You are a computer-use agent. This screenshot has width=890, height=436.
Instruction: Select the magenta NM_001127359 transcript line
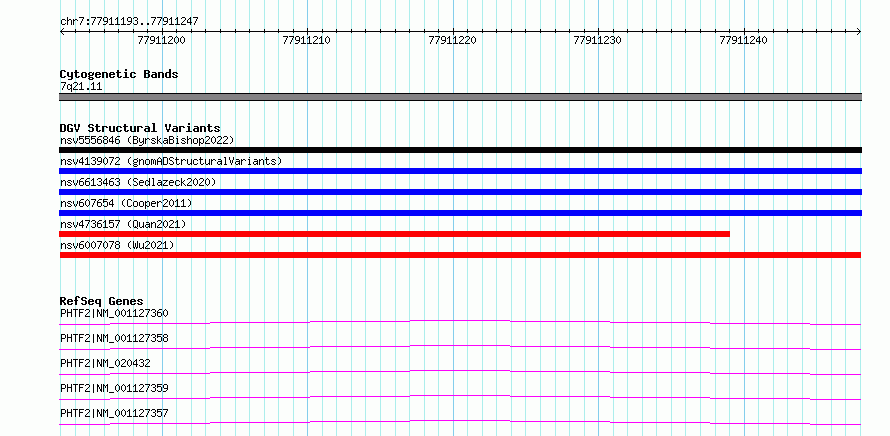point(460,397)
